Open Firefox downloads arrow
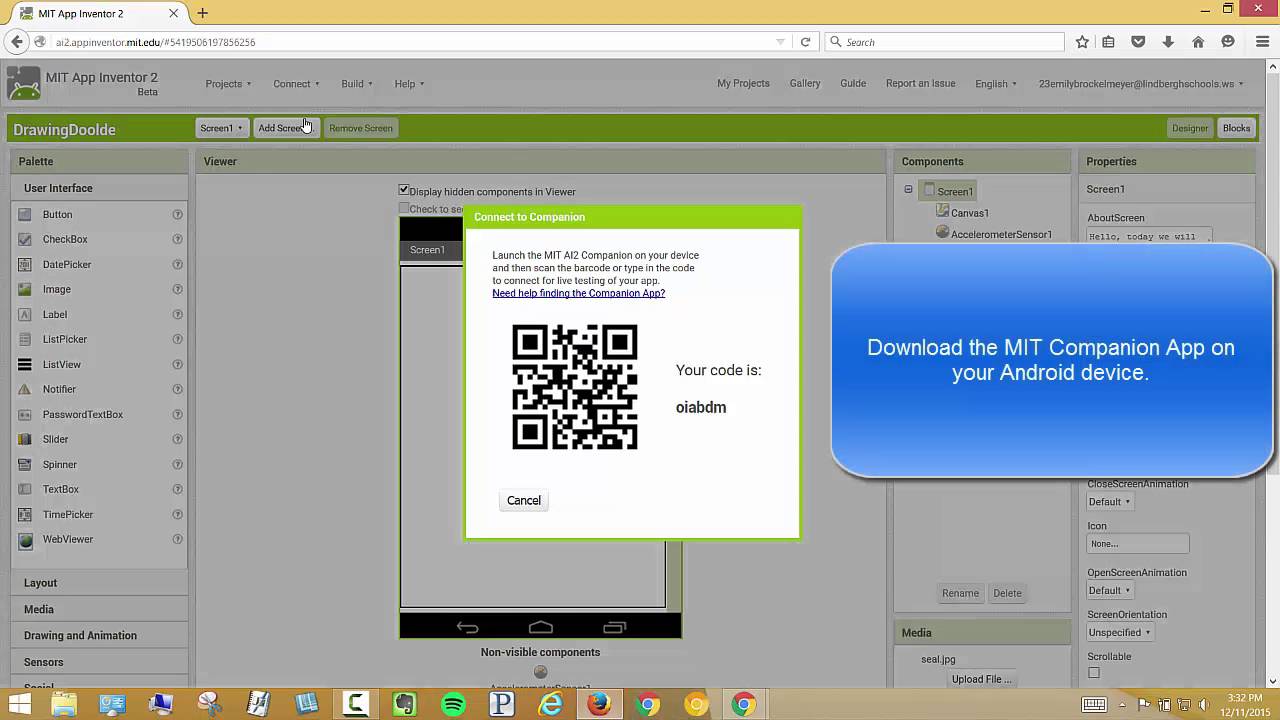The height and width of the screenshot is (720, 1280). click(1168, 42)
